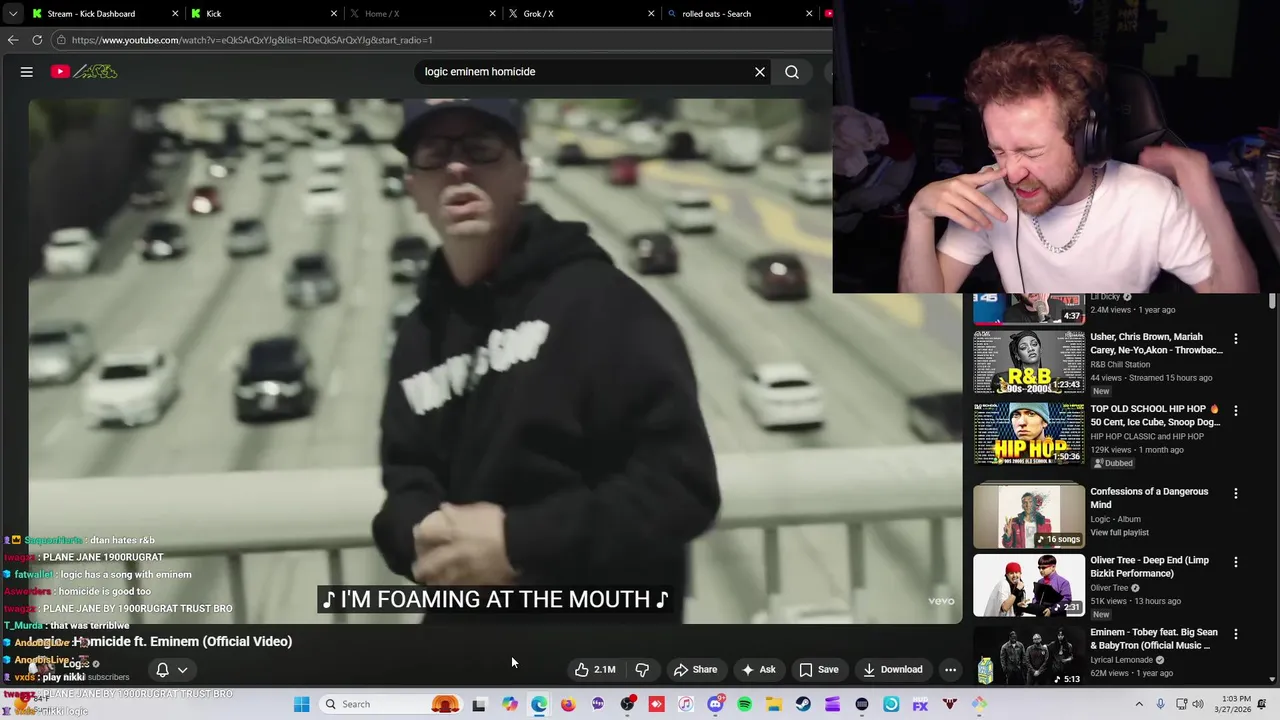Open options for Confessions of a Dangerous Mind

click(1236, 493)
